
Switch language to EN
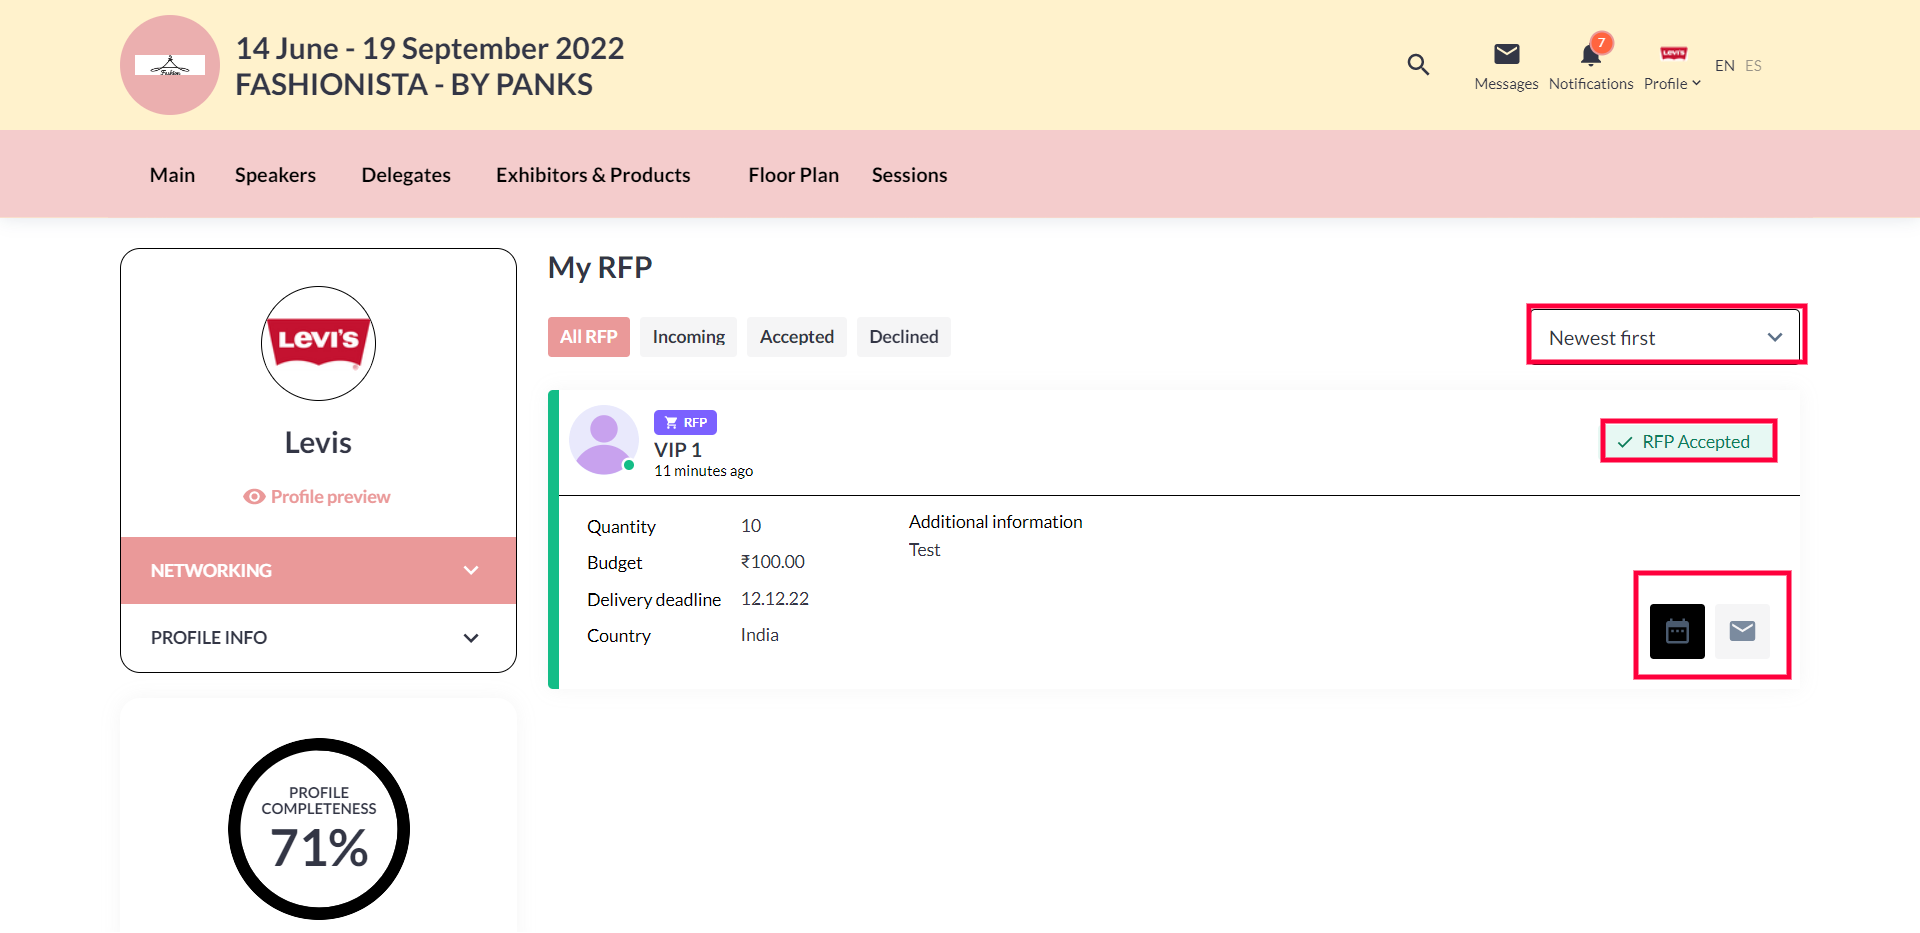click(1724, 66)
